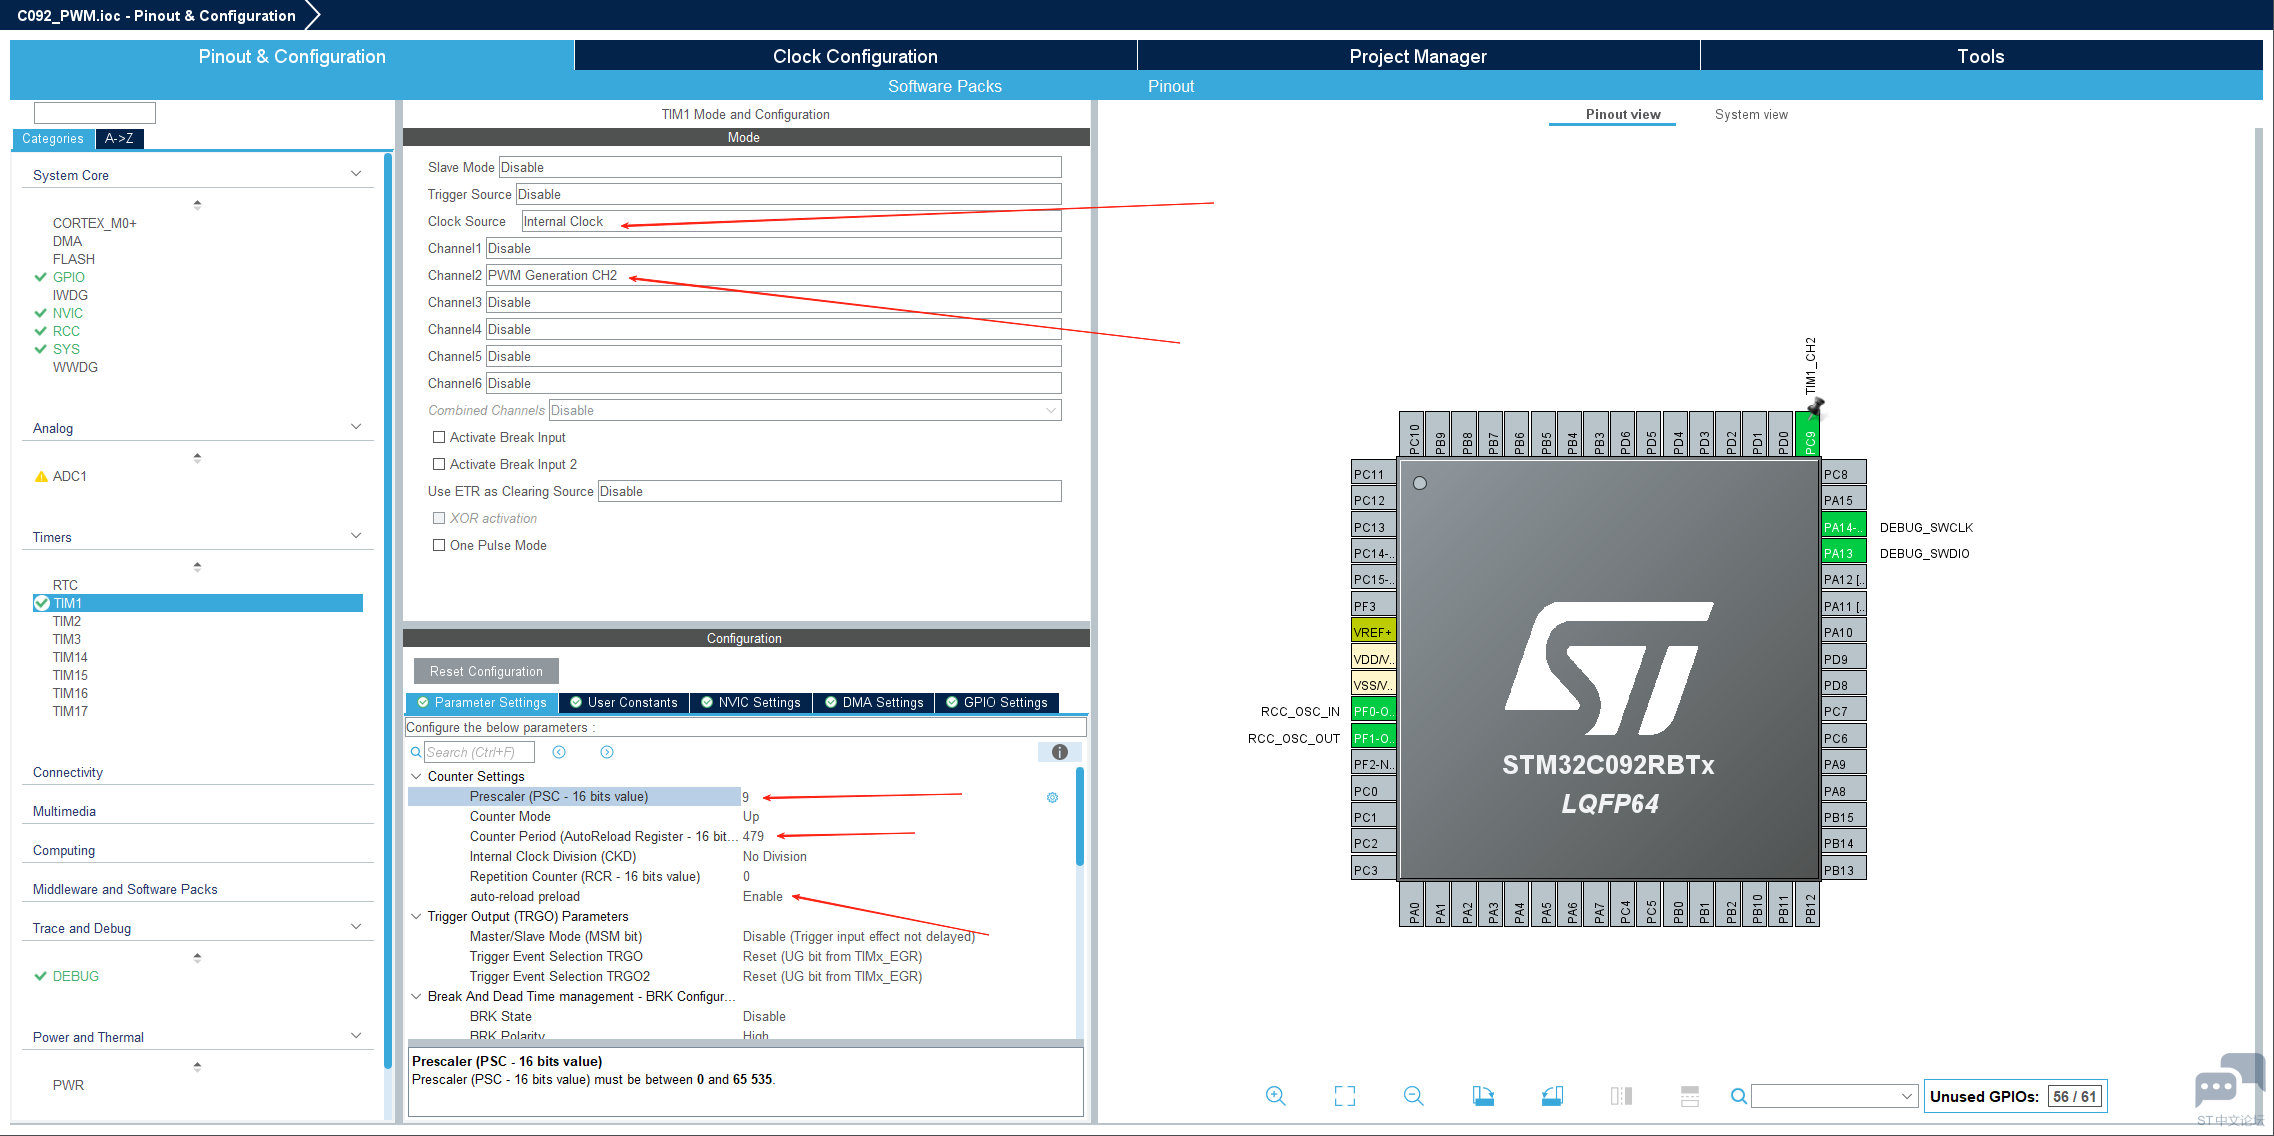Screen dimensions: 2274x1136
Task: Open the Channel2 PWM Generation dropdown
Action: pos(774,275)
